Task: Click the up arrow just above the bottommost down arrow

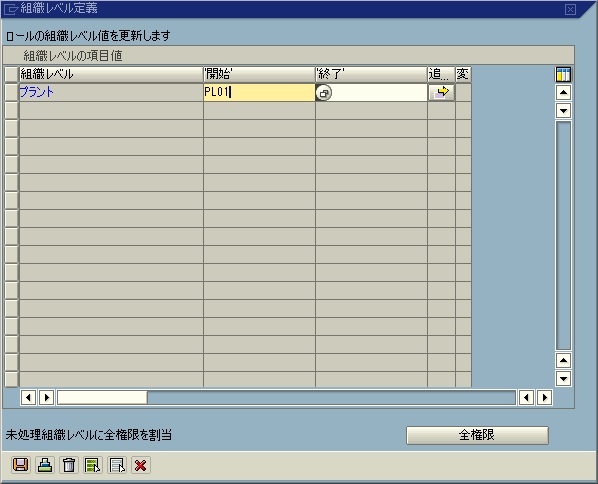Action: (x=563, y=360)
